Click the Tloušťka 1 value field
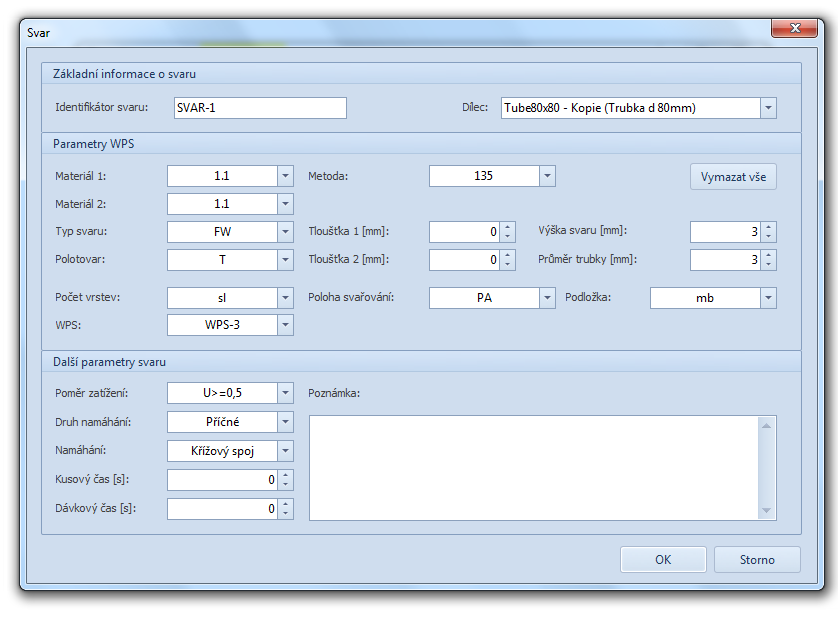The width and height of the screenshot is (838, 636). pos(465,231)
